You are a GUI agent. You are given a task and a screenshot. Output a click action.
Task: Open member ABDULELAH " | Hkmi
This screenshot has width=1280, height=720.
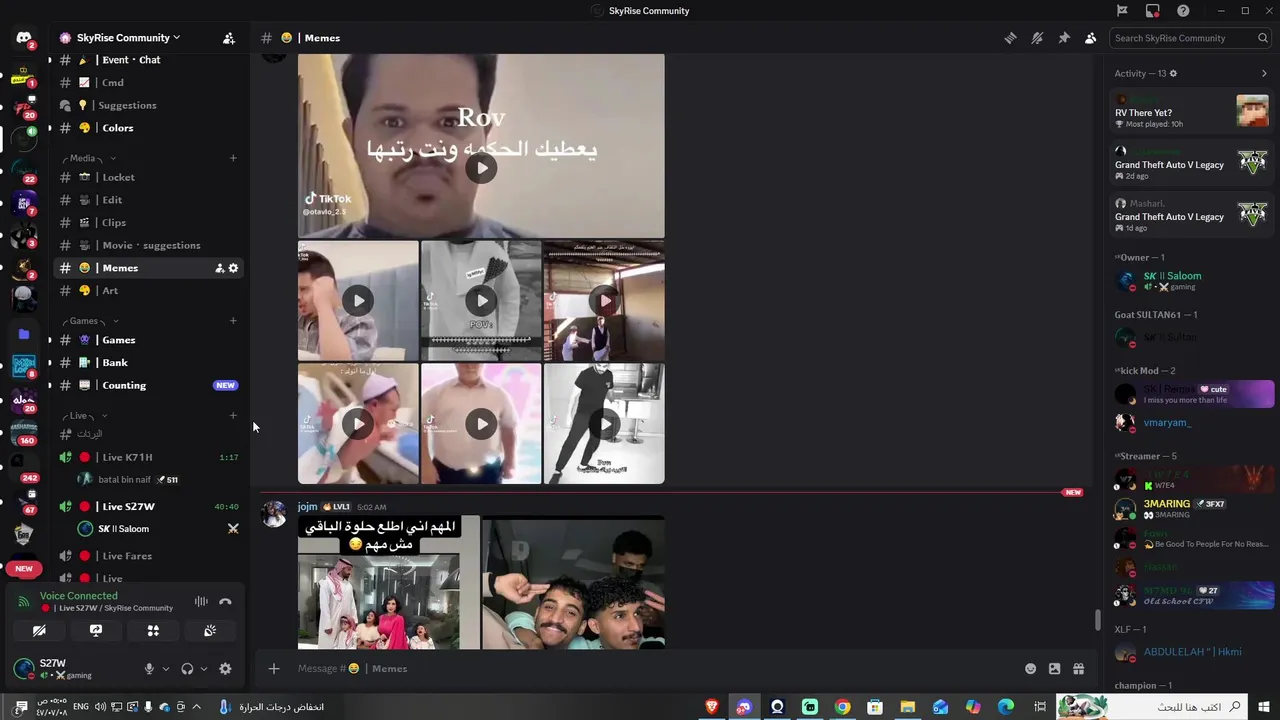pos(1192,652)
